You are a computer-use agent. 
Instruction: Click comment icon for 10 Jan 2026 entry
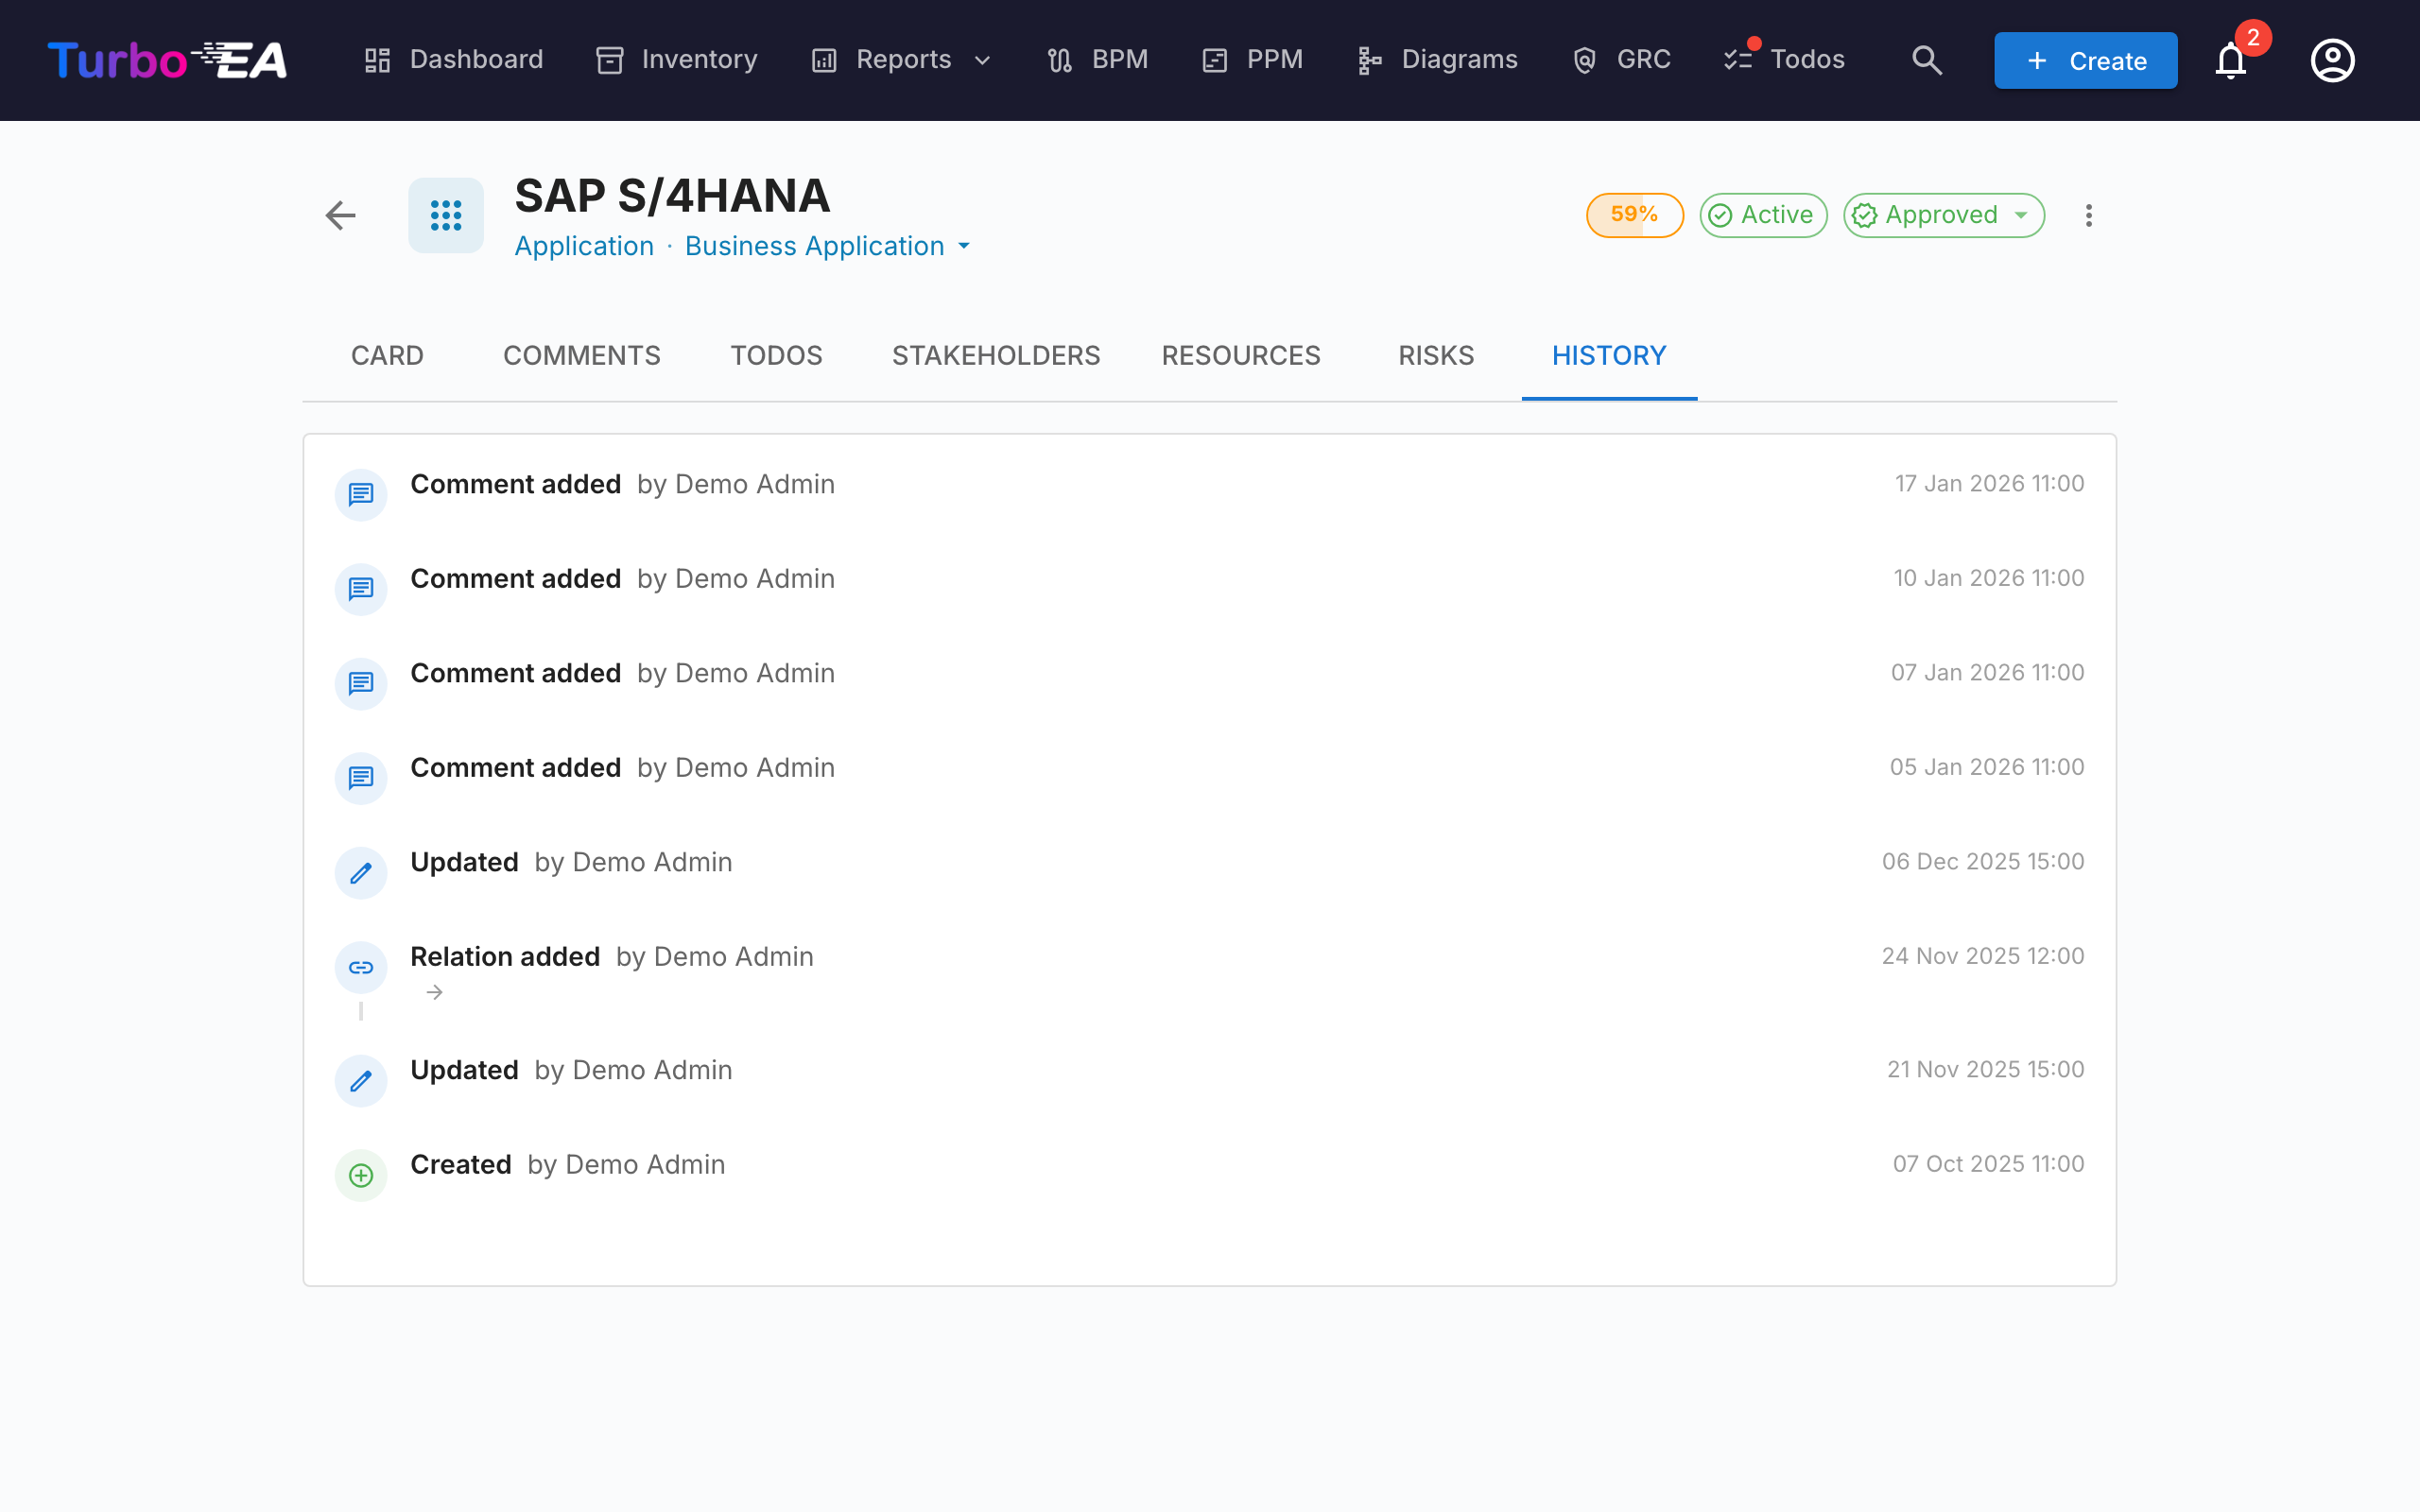pos(361,589)
